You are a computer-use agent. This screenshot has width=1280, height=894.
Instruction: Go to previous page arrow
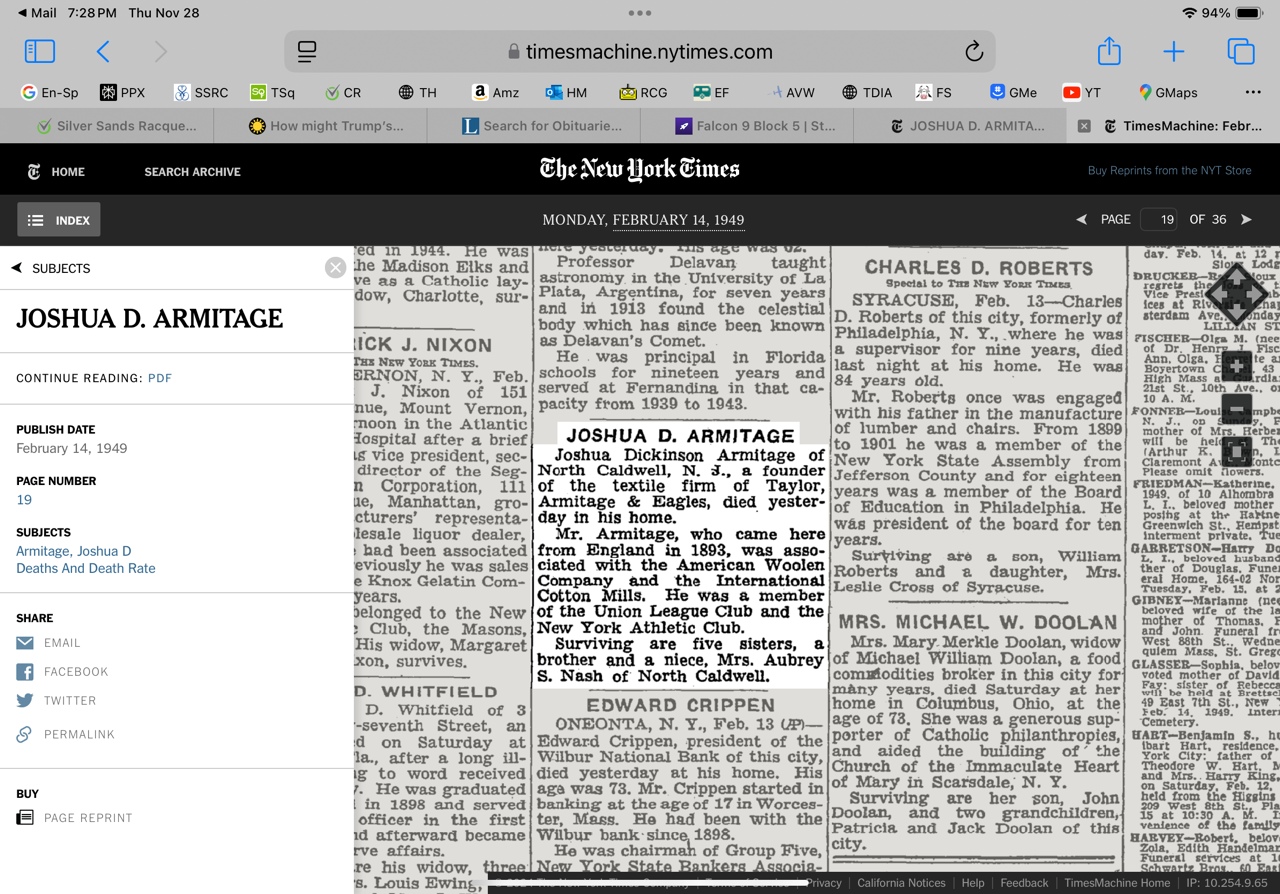(1081, 219)
